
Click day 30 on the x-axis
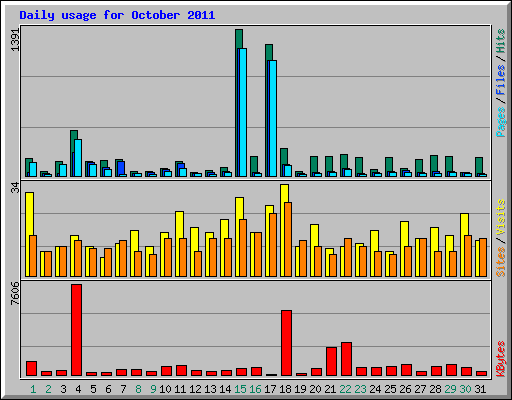click(465, 389)
